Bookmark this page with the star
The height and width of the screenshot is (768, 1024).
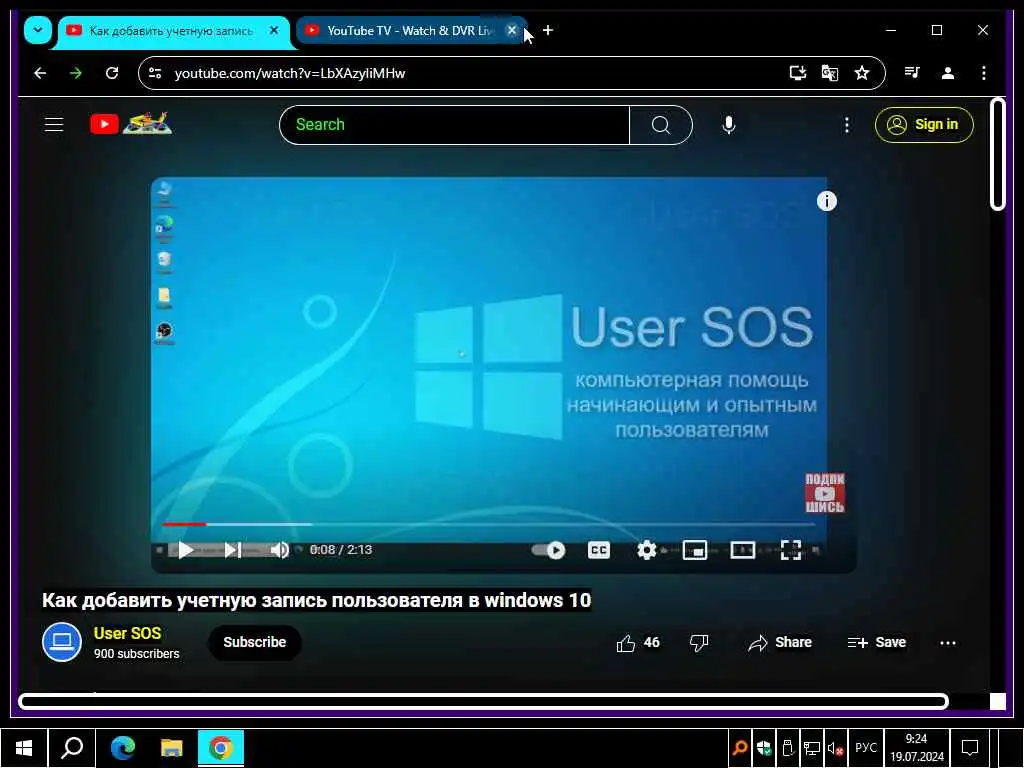(x=862, y=73)
